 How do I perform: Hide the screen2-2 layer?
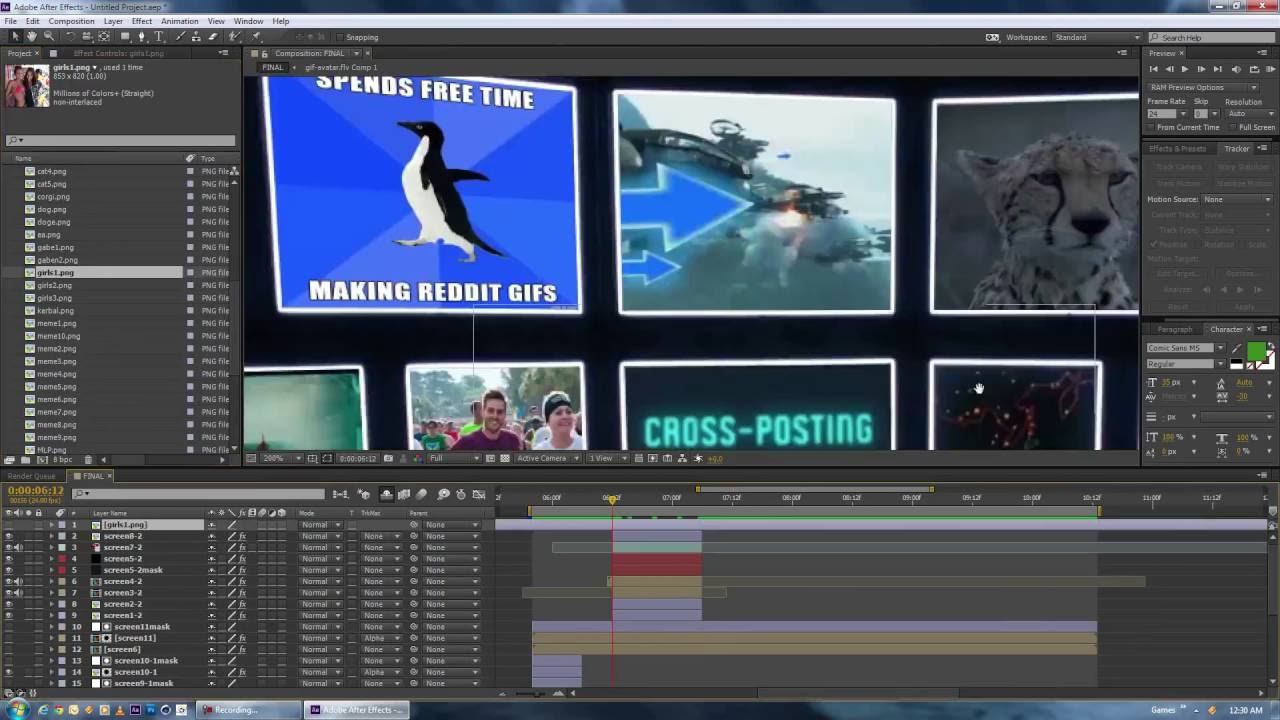tap(9, 604)
